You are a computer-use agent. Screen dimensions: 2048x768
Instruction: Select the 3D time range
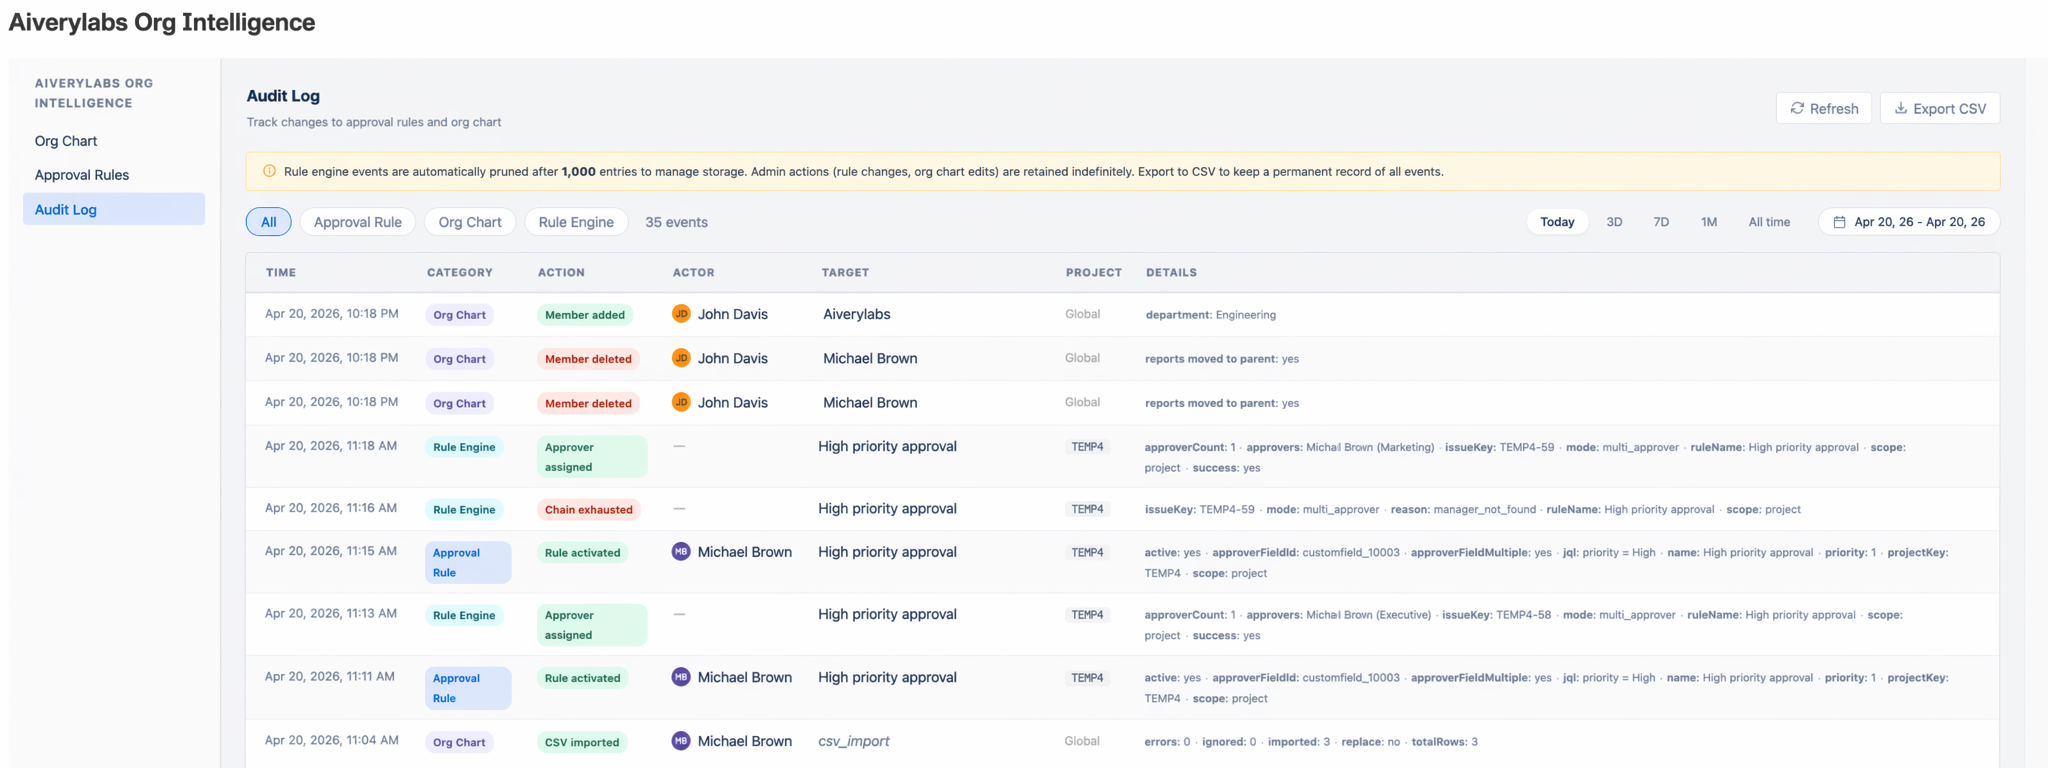tap(1614, 222)
